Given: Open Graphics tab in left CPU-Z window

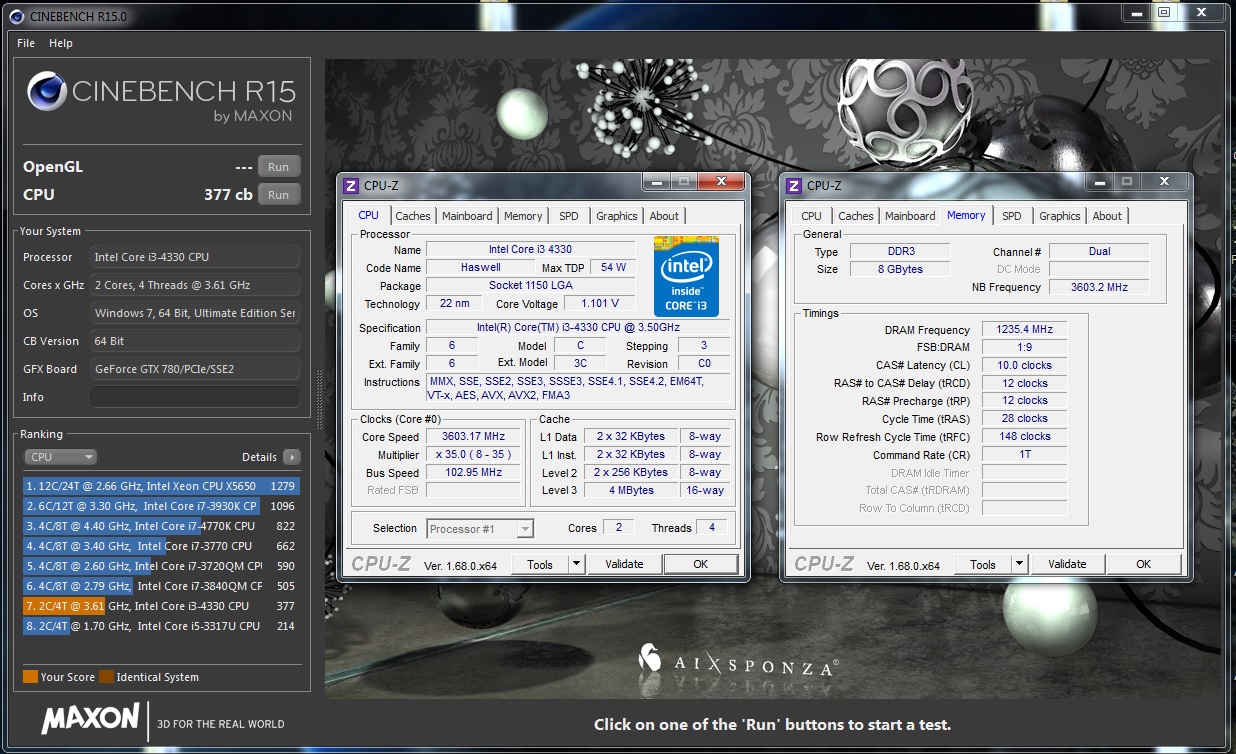Looking at the screenshot, I should pos(617,216).
